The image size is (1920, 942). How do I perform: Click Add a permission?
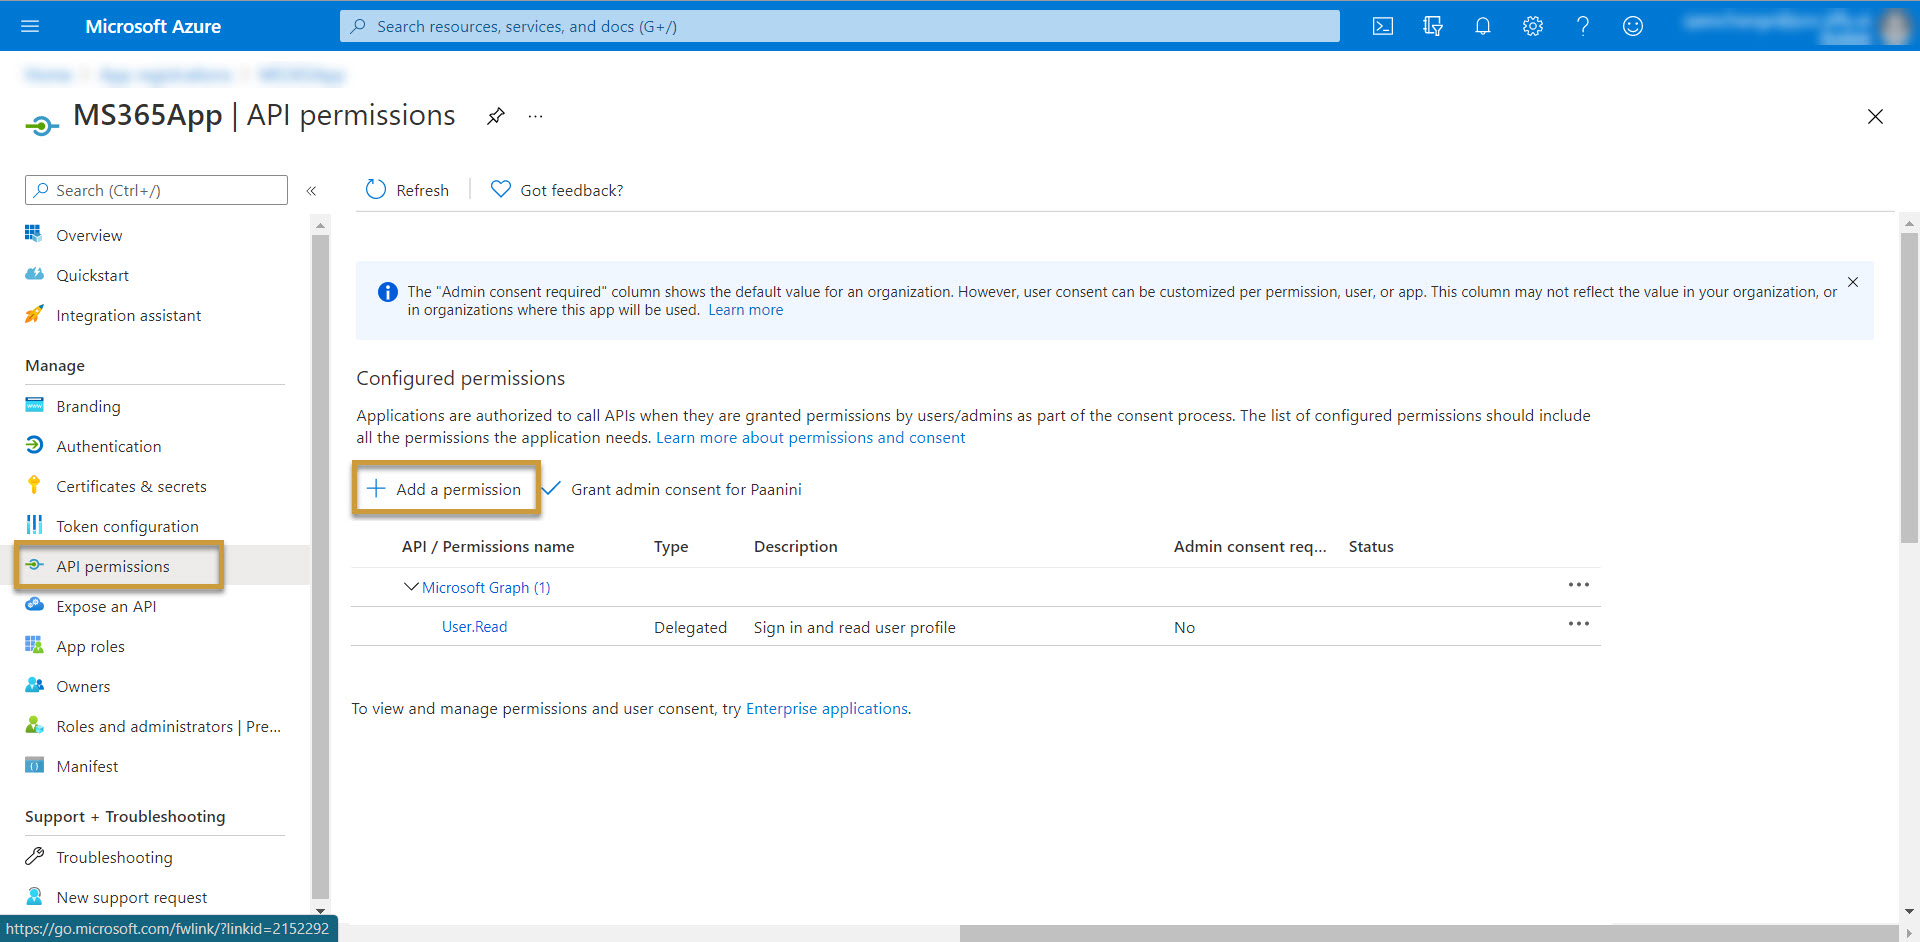tap(445, 489)
